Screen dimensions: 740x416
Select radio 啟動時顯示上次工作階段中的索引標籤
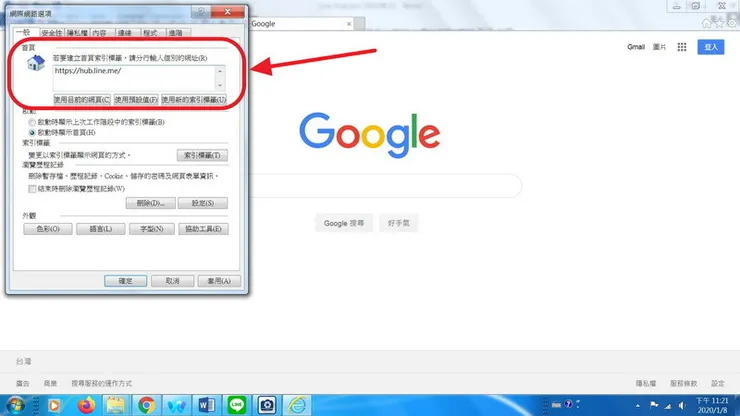(x=32, y=122)
